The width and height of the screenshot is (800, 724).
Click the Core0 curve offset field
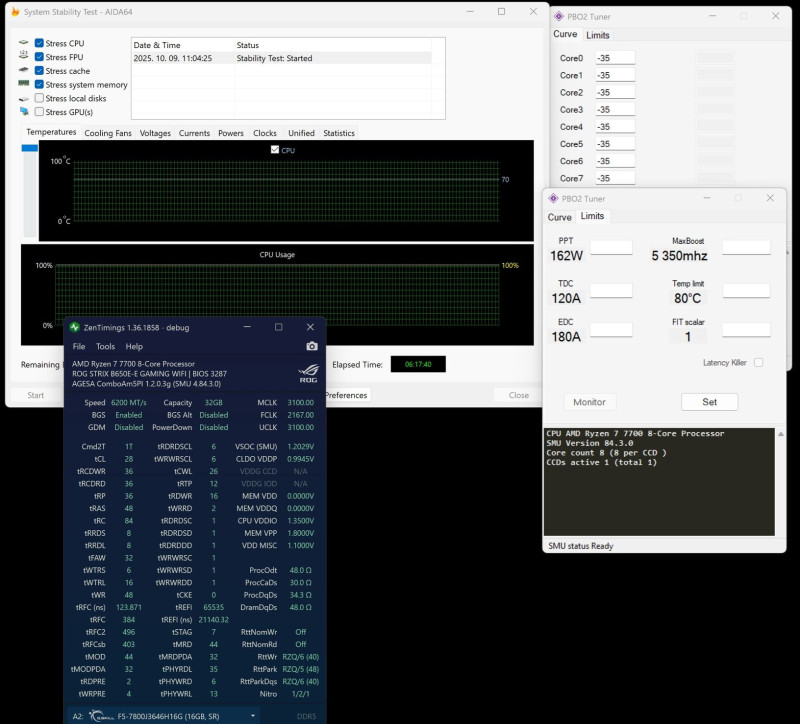coord(615,58)
